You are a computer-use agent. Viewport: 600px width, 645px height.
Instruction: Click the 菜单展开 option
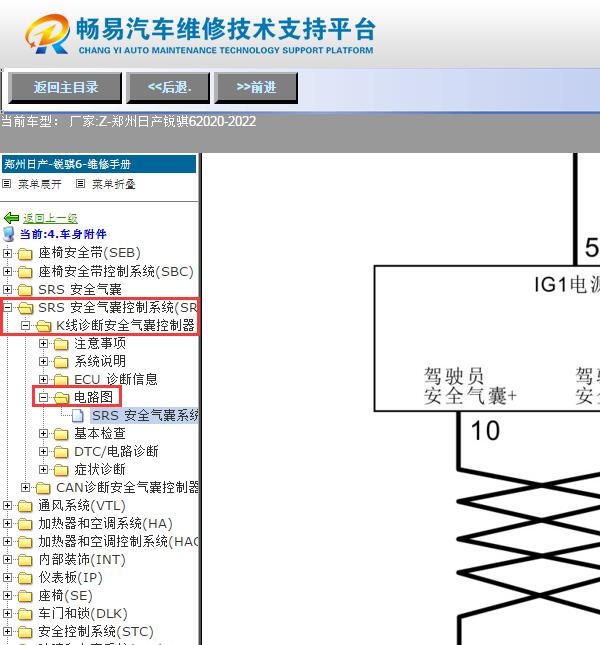[x=39, y=184]
